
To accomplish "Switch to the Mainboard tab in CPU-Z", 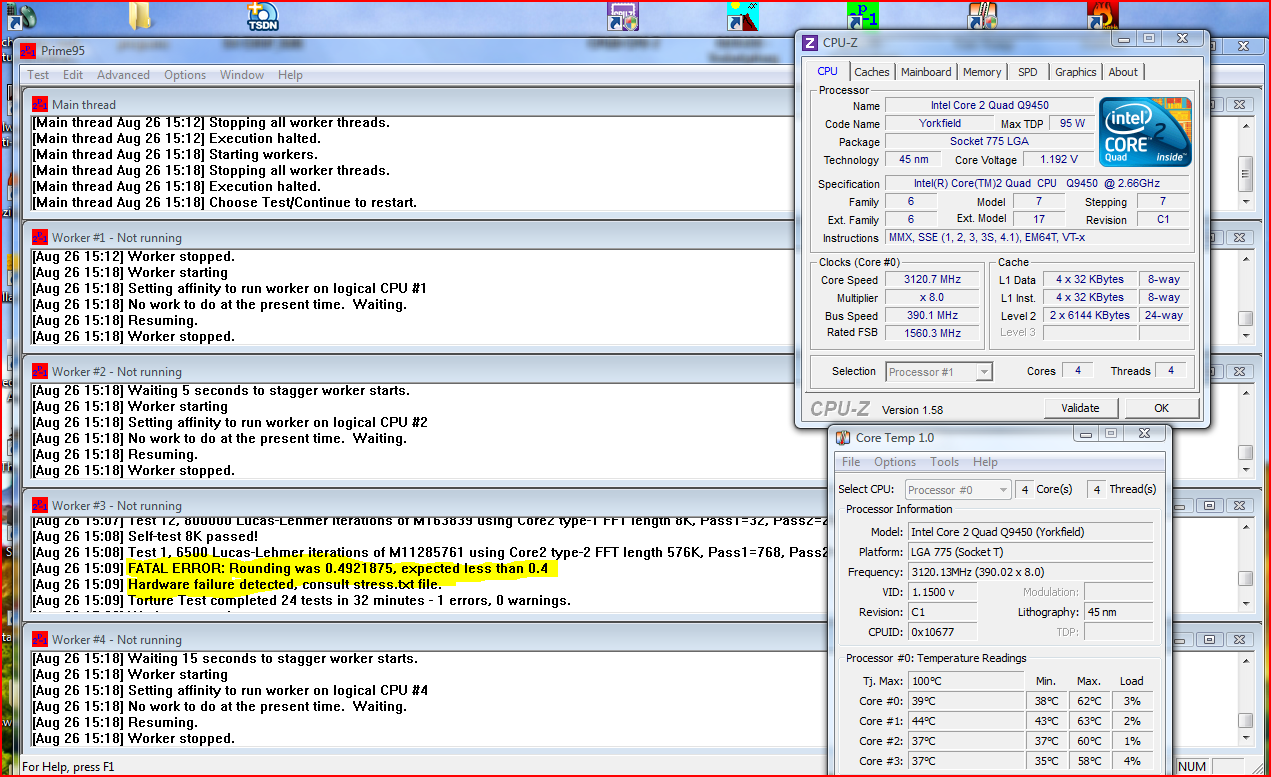I will click(926, 72).
